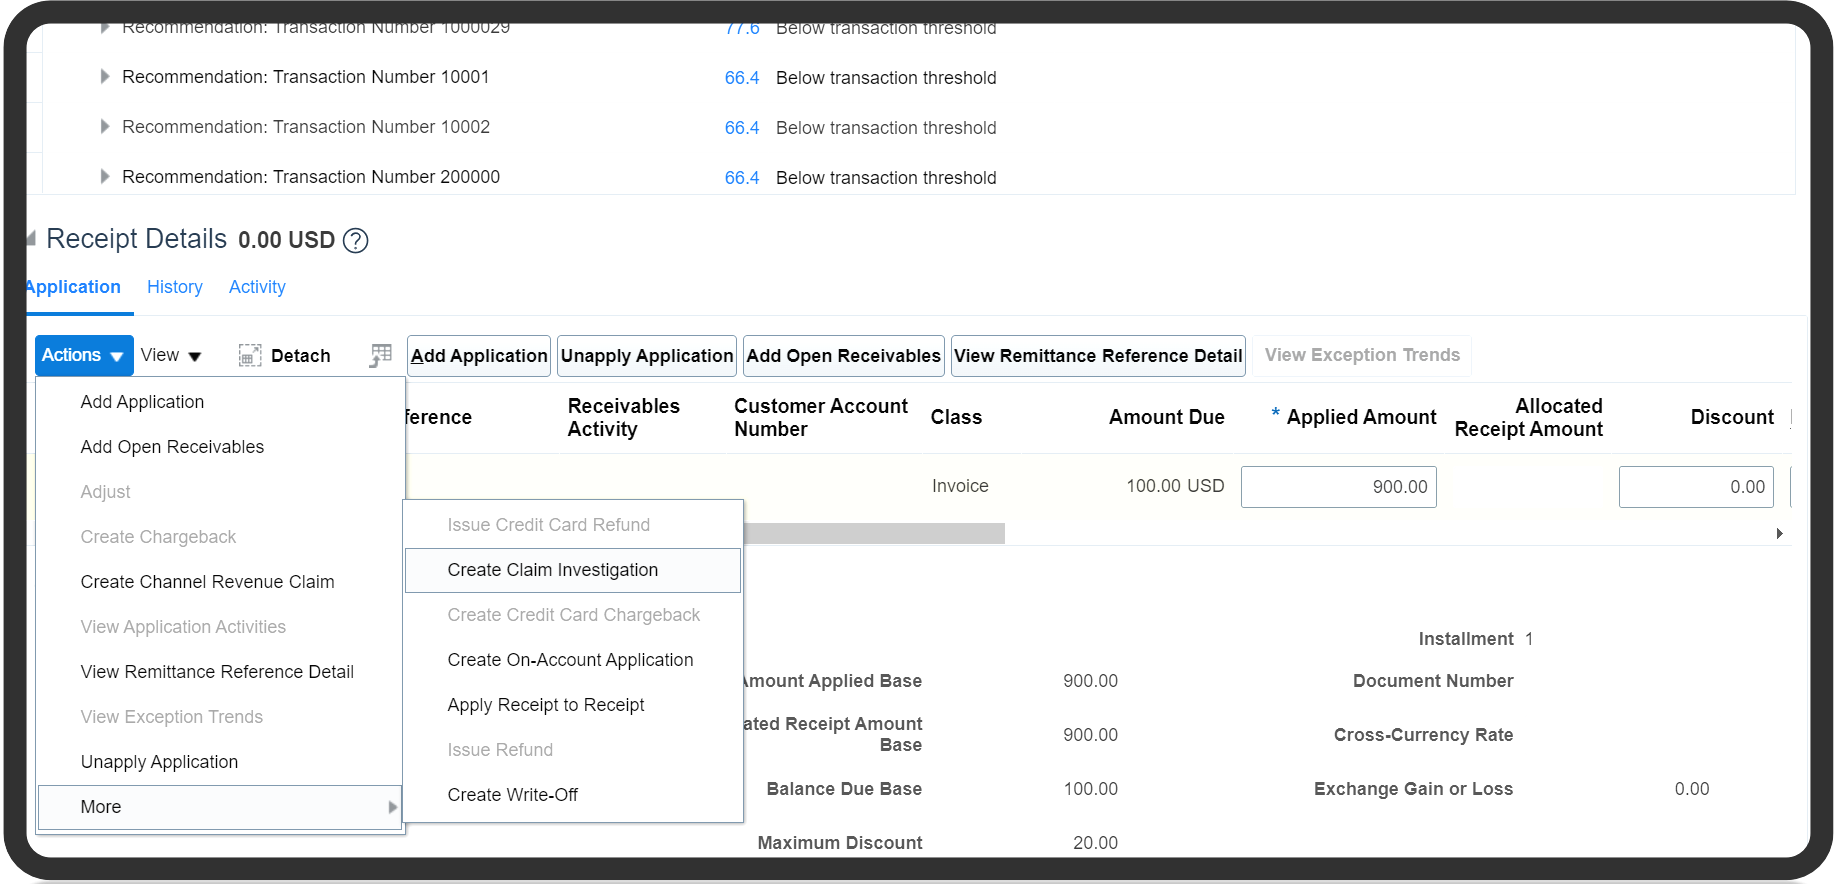Open the Receipt Details help icon
The width and height of the screenshot is (1837, 884).
pyautogui.click(x=355, y=241)
